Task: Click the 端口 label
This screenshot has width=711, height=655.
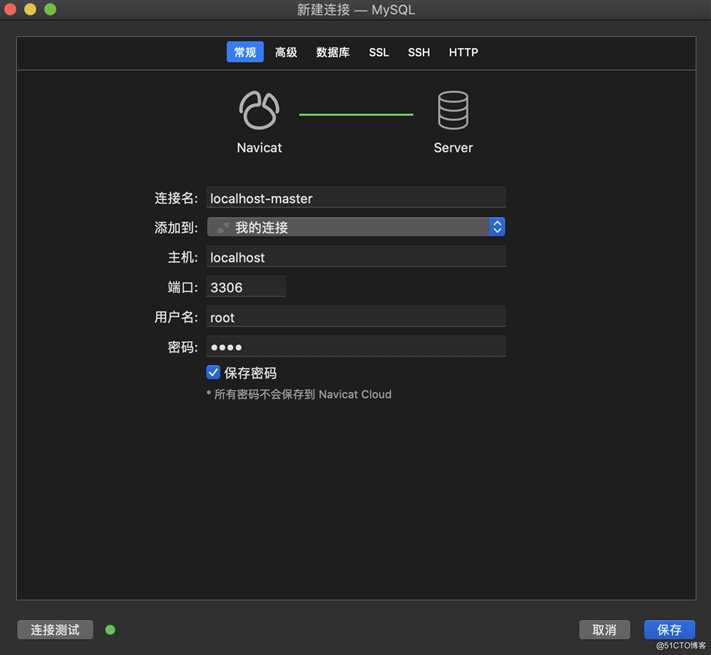Action: click(183, 287)
